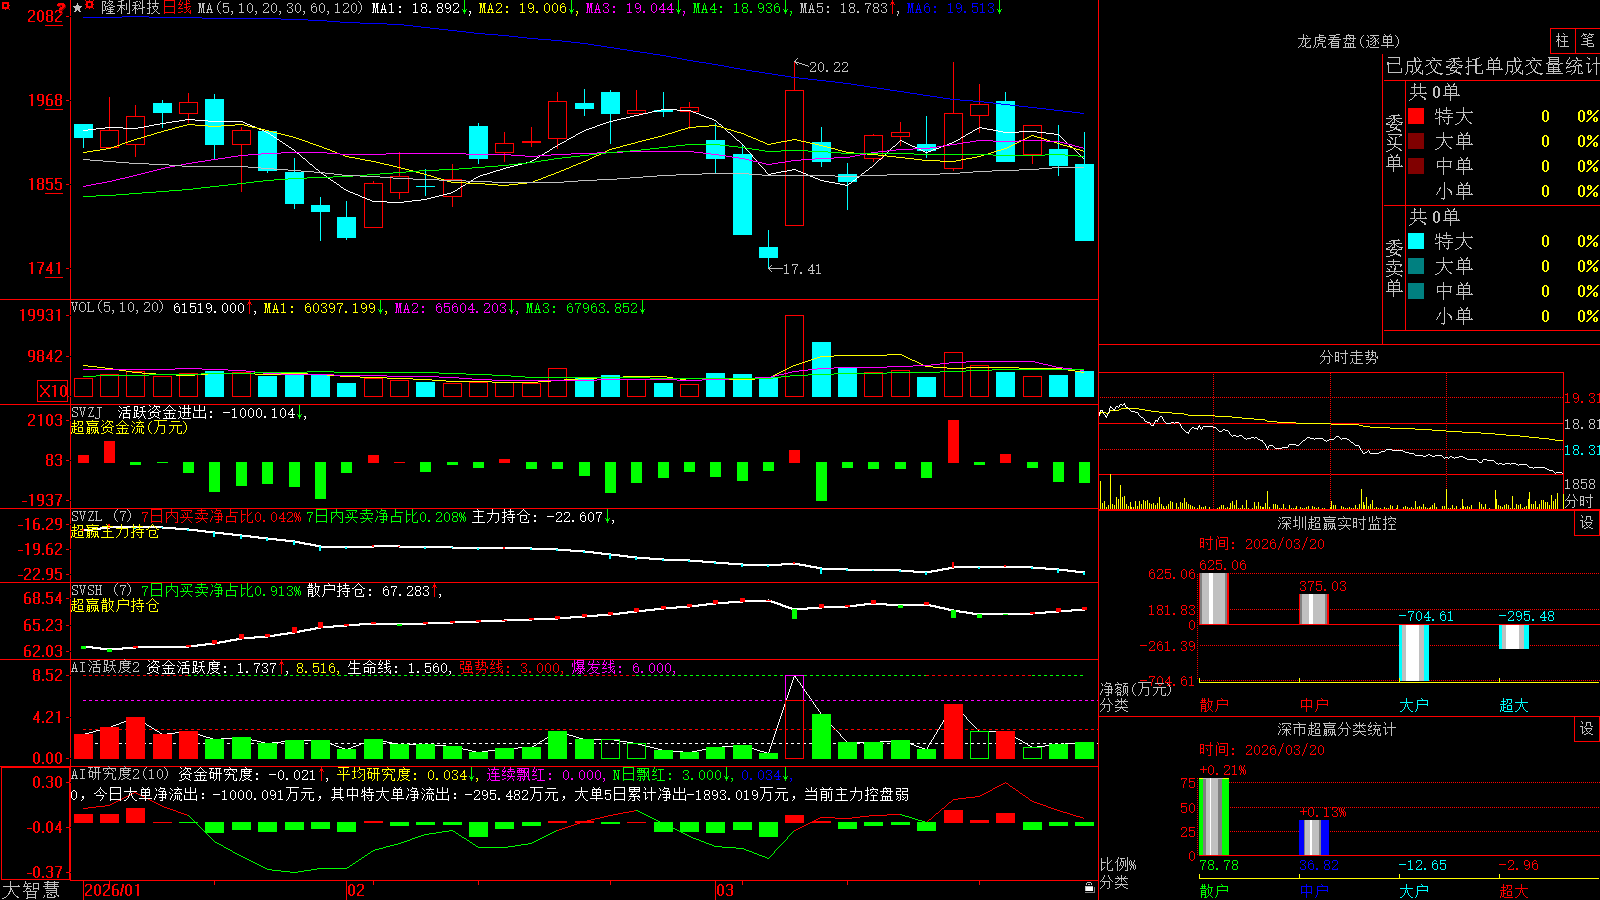The height and width of the screenshot is (900, 1600).
Task: Click the tall red SVZJ inflow bar
Action: (x=954, y=441)
